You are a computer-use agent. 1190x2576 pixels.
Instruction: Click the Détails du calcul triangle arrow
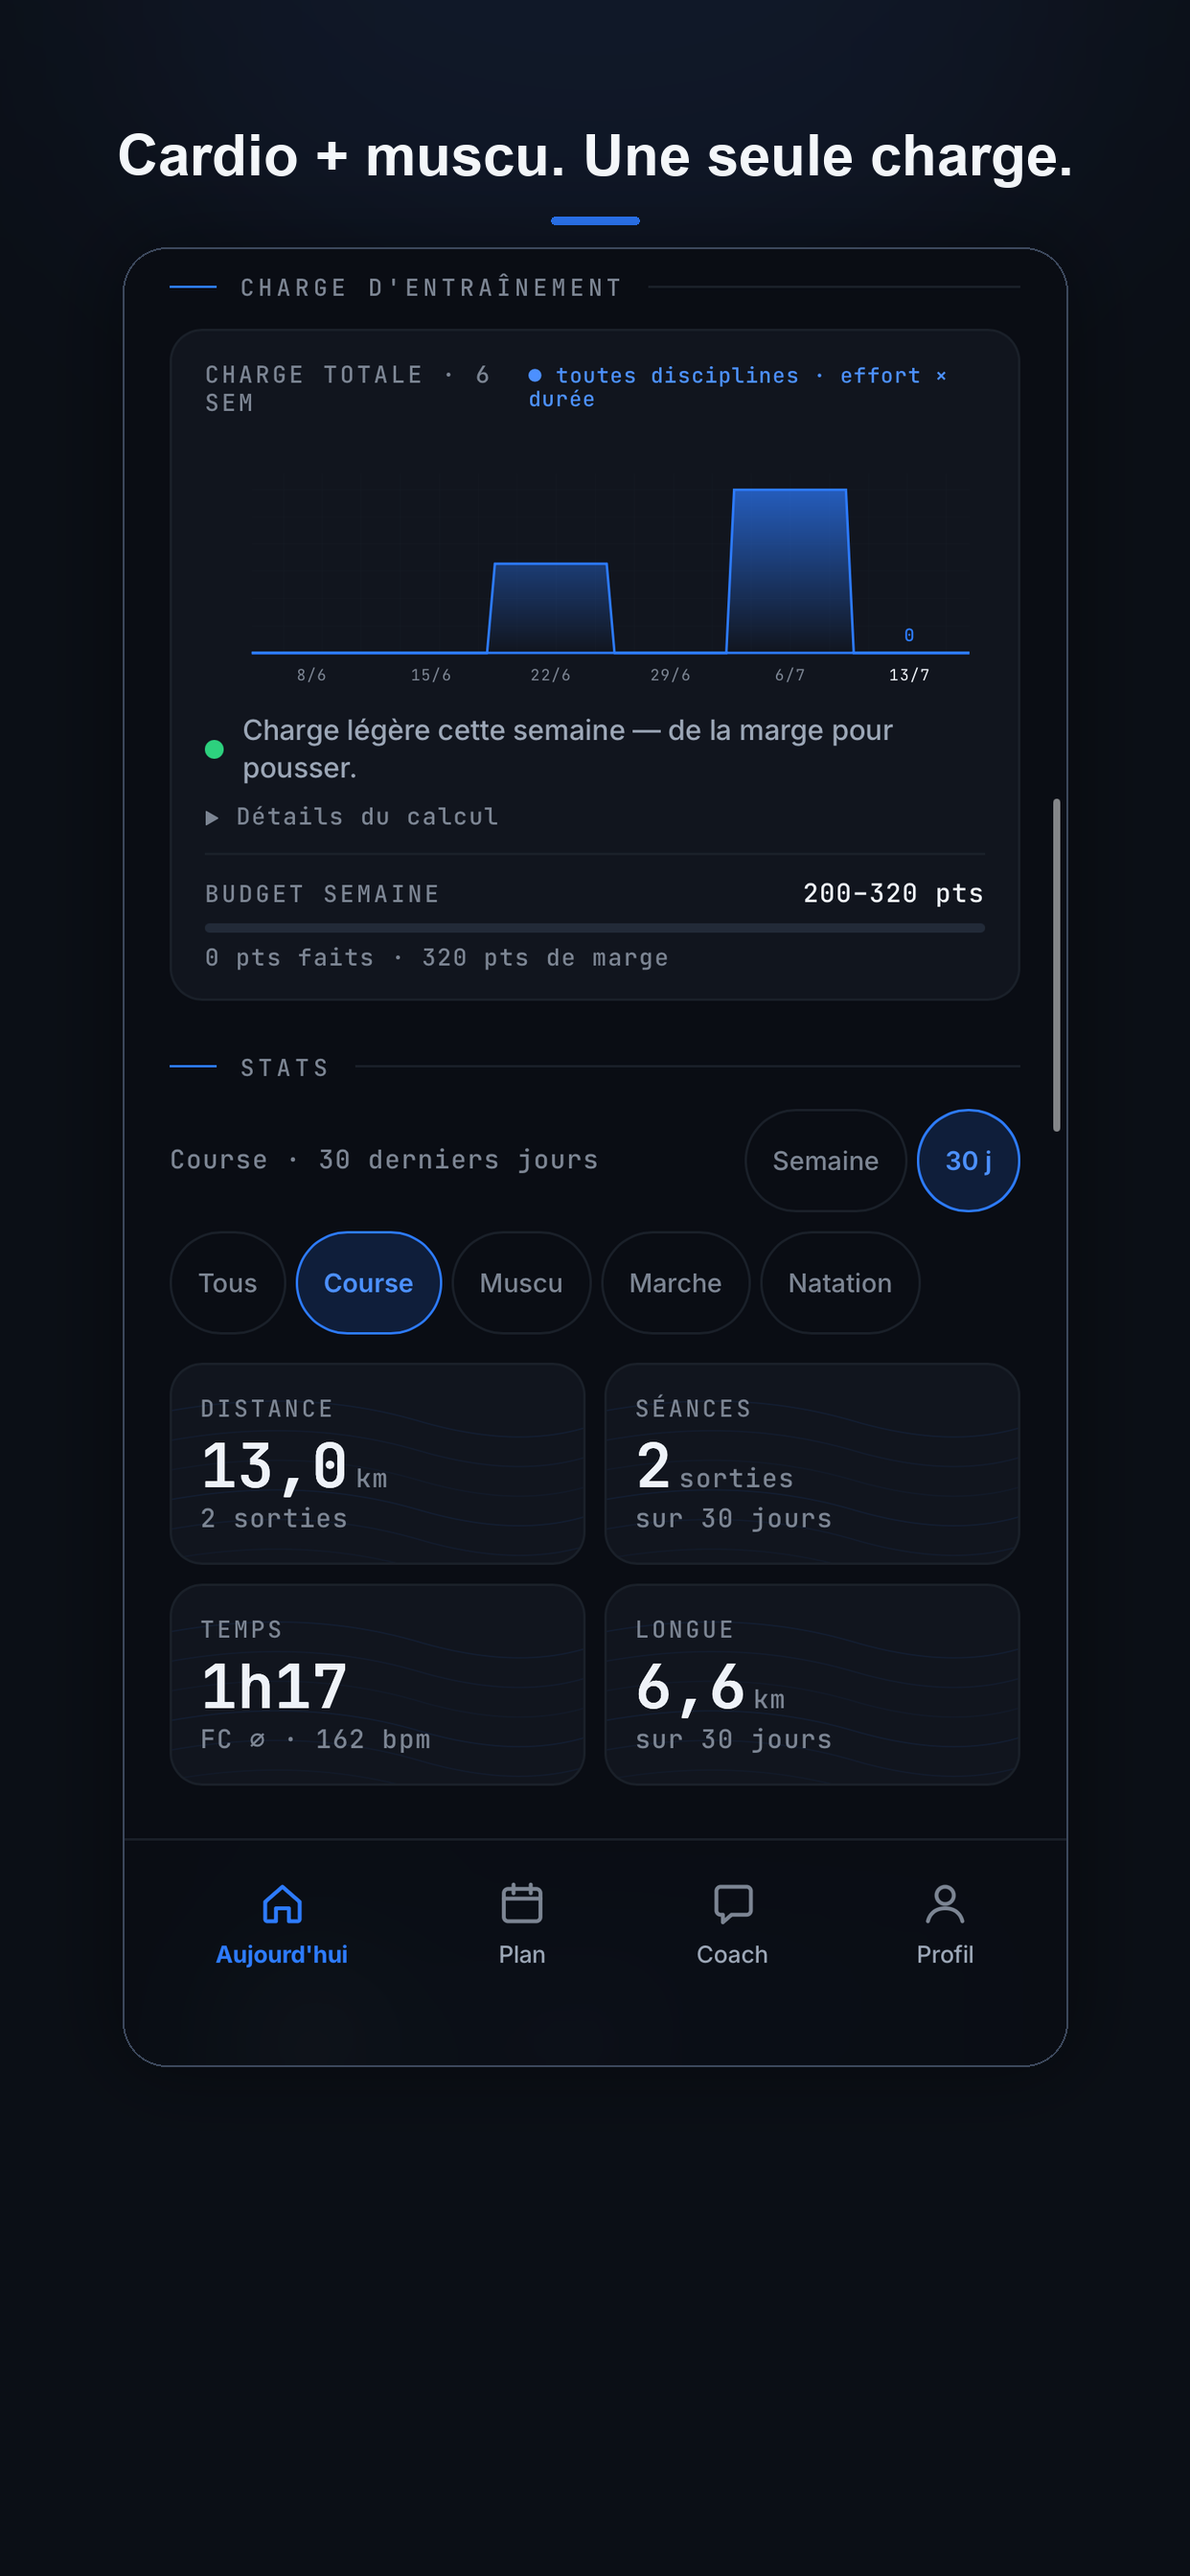pyautogui.click(x=212, y=818)
